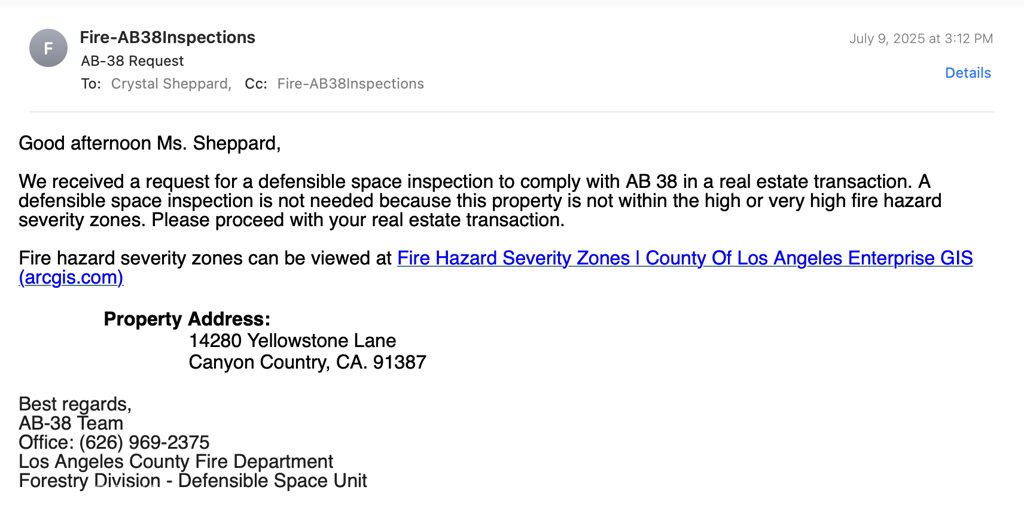The height and width of the screenshot is (508, 1024).
Task: Click the 14280 Yellowstone Lane address line
Action: (x=292, y=341)
